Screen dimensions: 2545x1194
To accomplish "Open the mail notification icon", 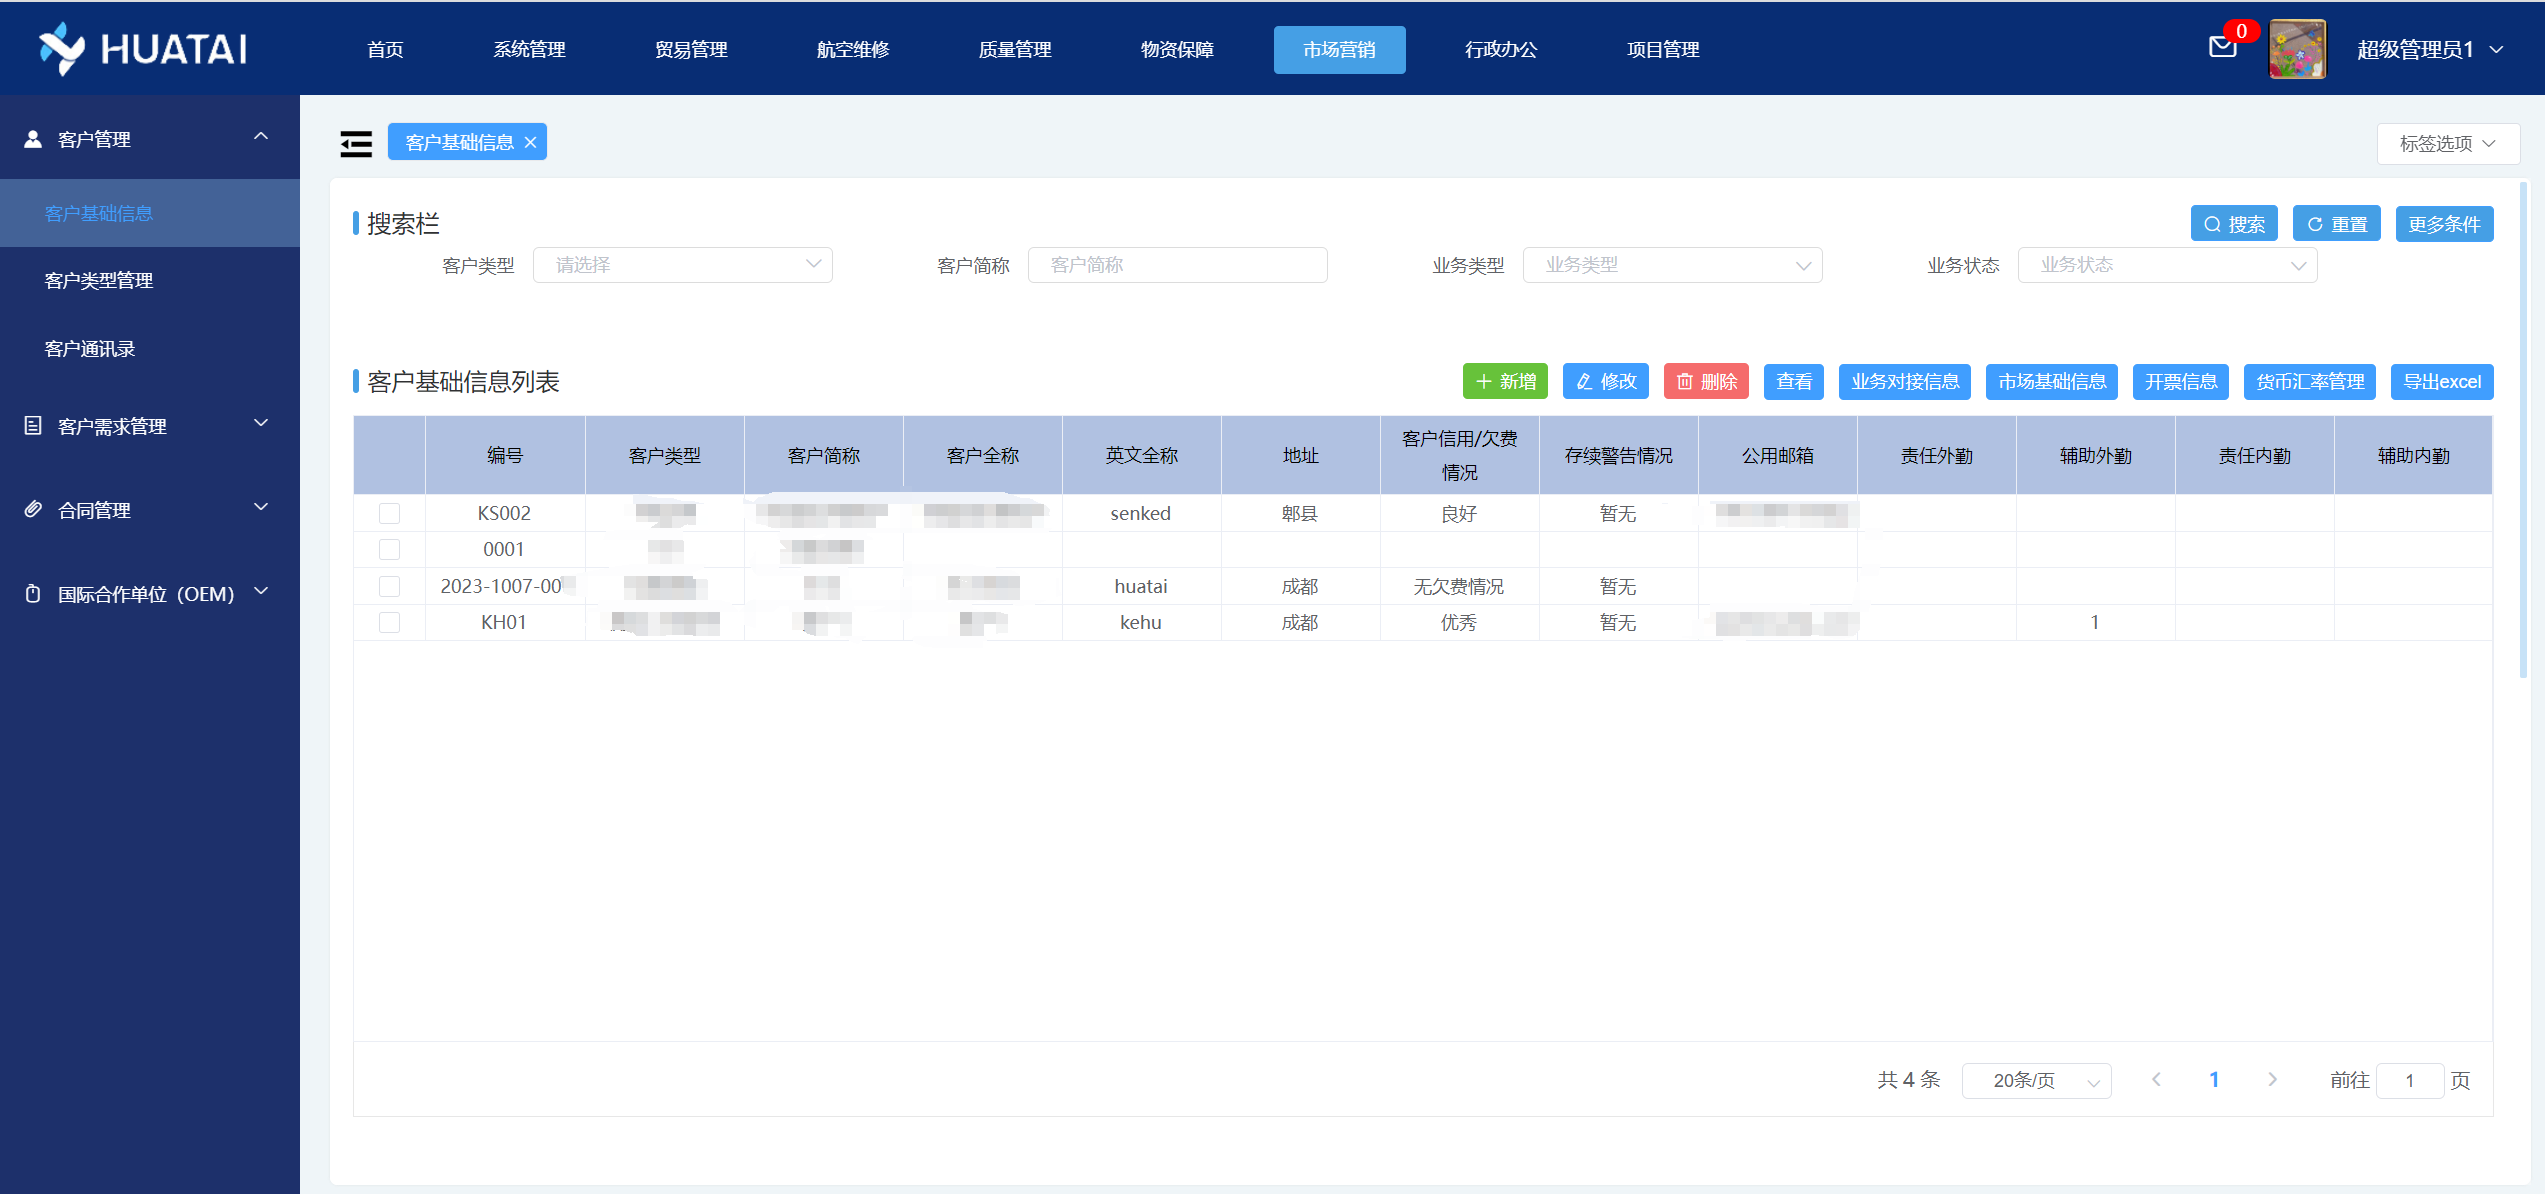I will click(x=2222, y=47).
